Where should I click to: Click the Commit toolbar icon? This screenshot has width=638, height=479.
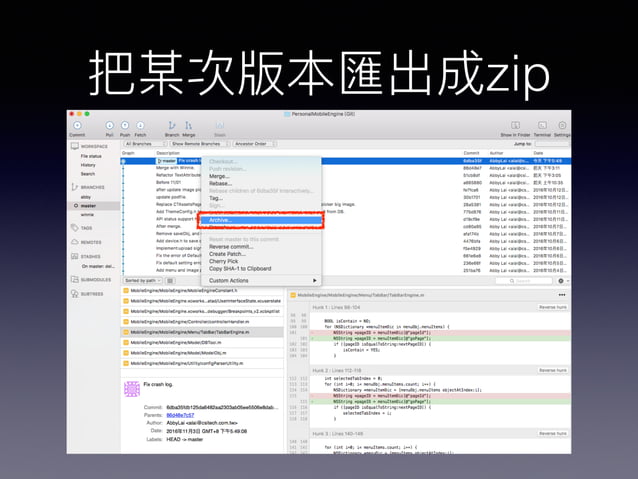tap(77, 125)
